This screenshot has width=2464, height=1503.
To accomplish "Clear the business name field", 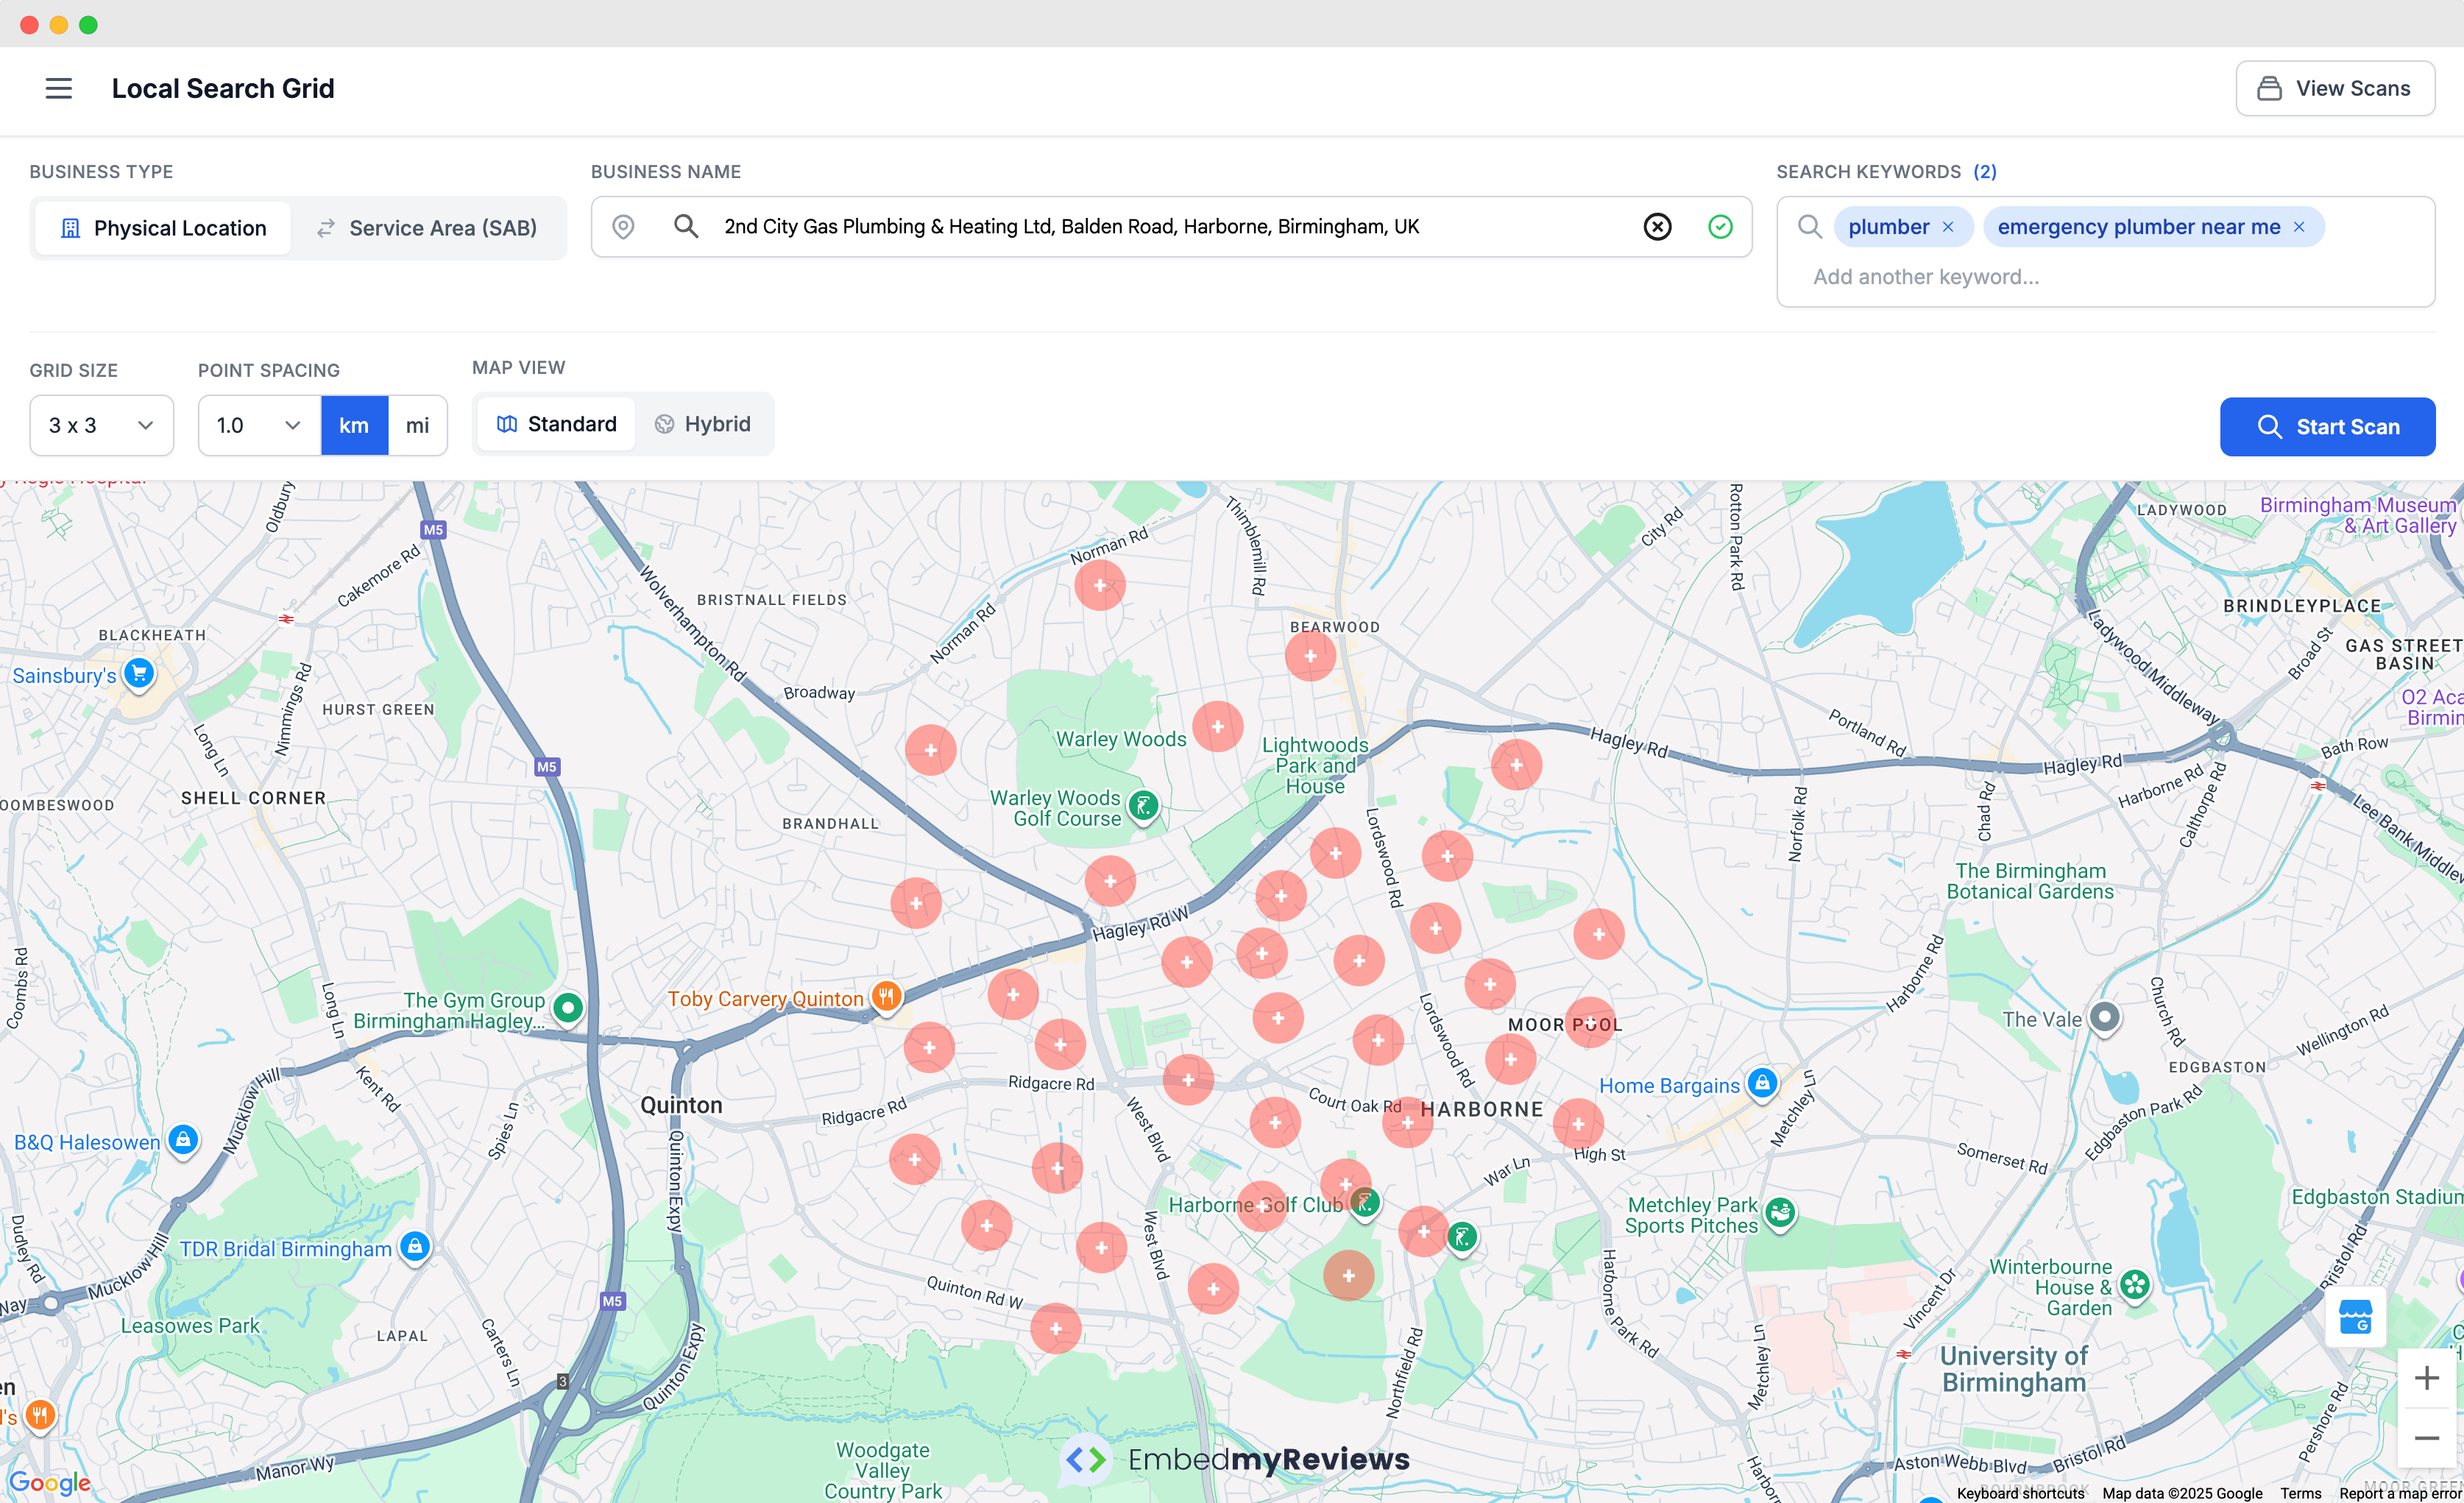I will (1657, 227).
